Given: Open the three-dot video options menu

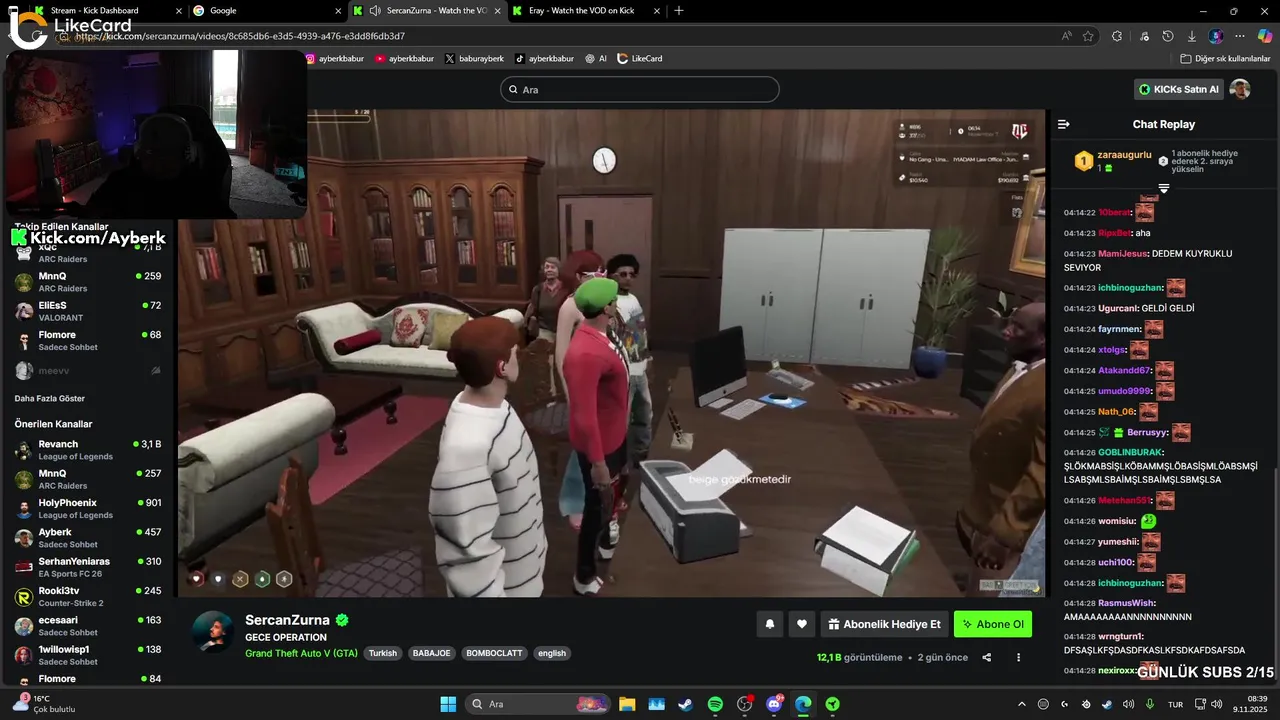Looking at the screenshot, I should click(x=1019, y=657).
